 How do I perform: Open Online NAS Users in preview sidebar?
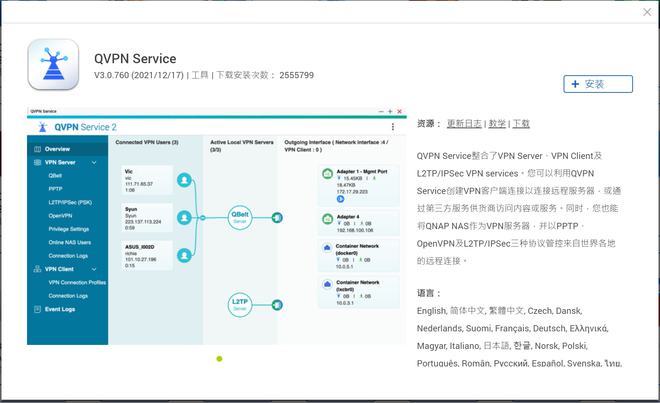click(x=69, y=242)
